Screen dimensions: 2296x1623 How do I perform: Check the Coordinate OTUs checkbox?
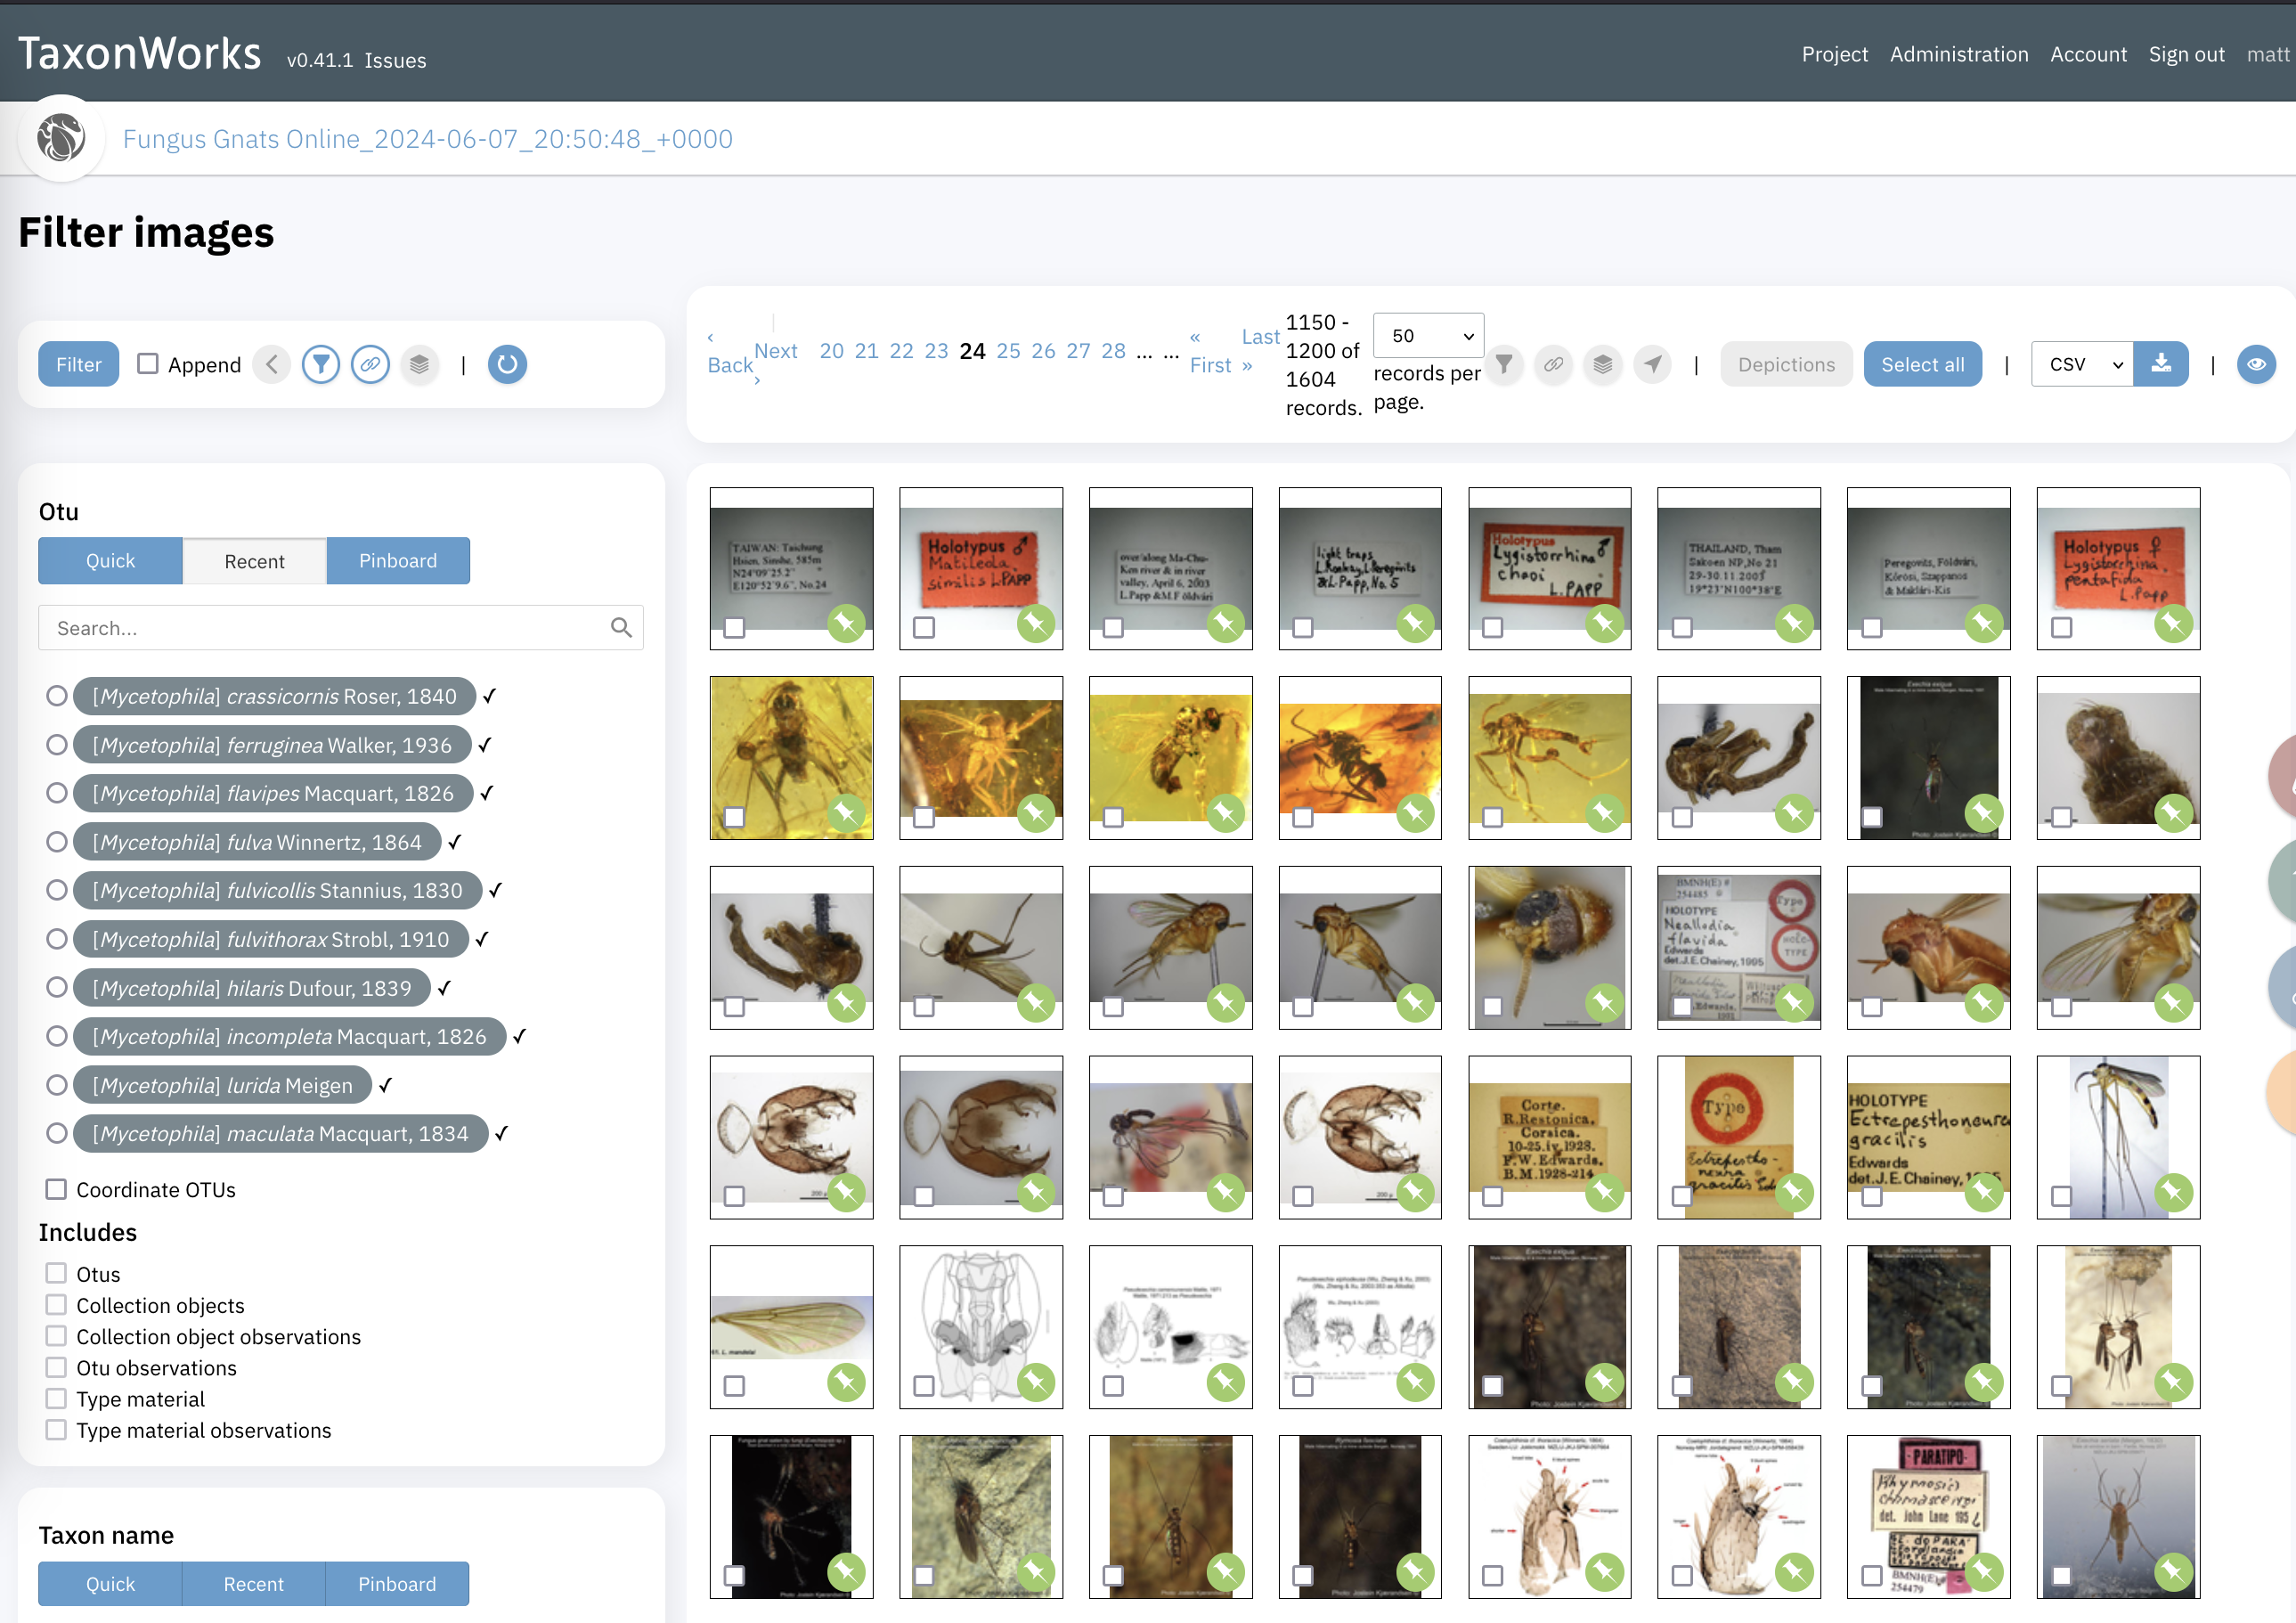(x=56, y=1189)
